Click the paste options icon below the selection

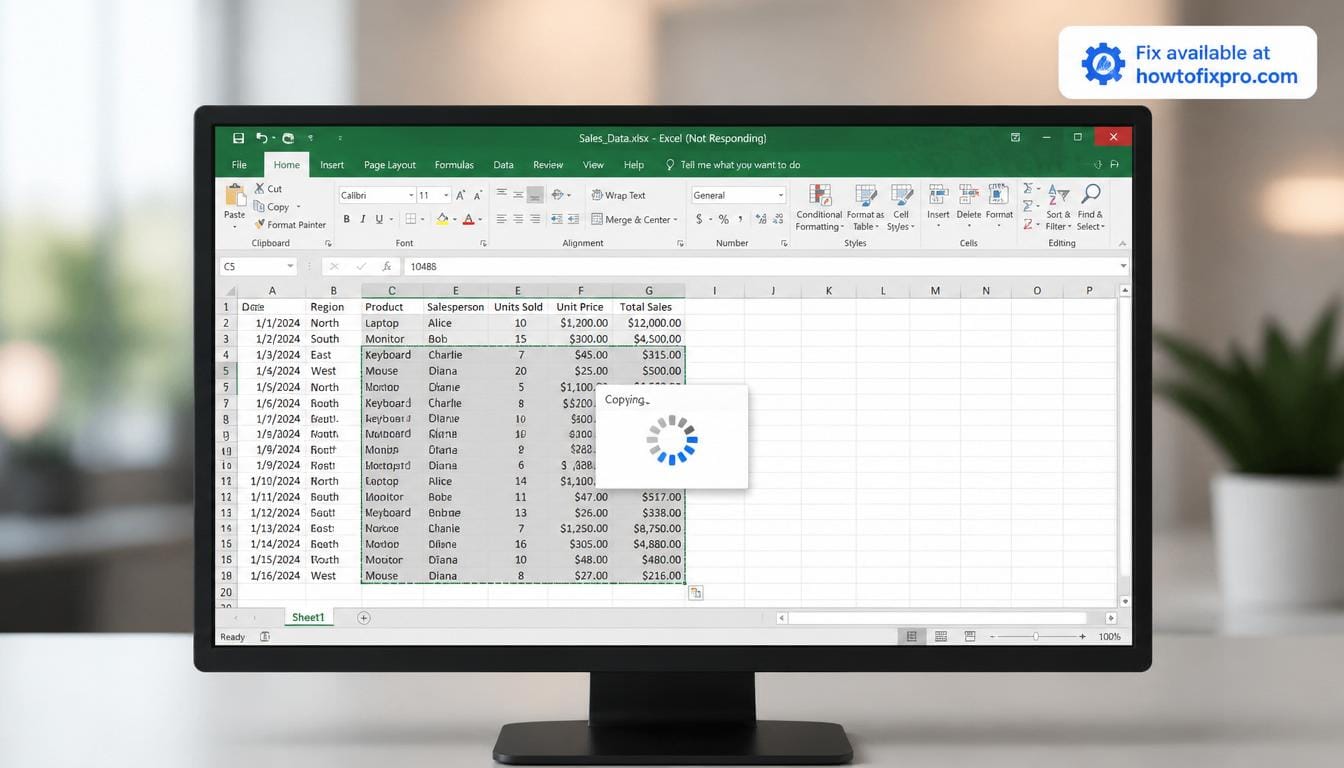pyautogui.click(x=695, y=593)
